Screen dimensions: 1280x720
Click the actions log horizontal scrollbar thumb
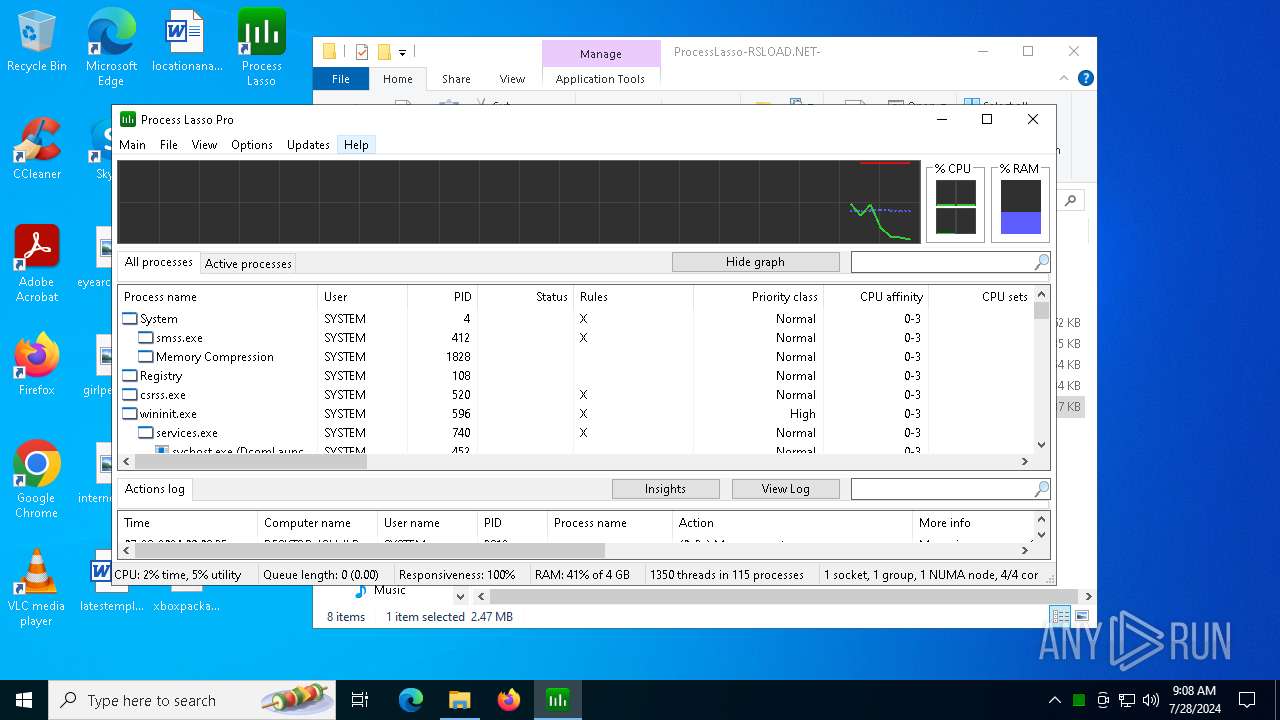[x=370, y=550]
